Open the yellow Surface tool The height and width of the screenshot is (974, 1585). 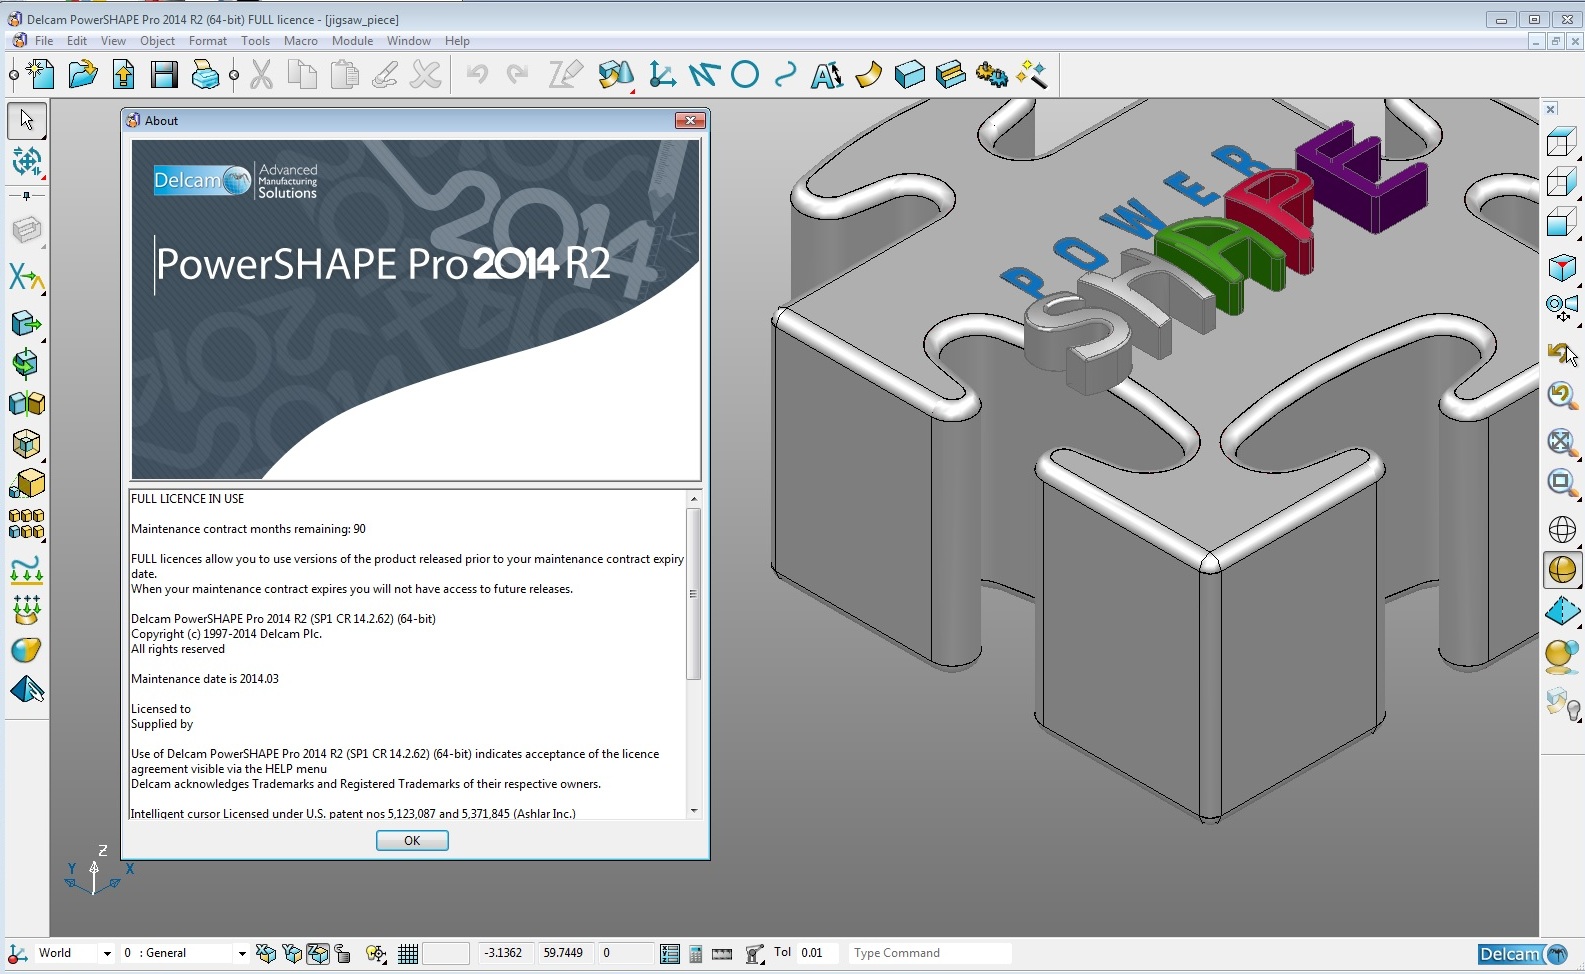point(868,74)
